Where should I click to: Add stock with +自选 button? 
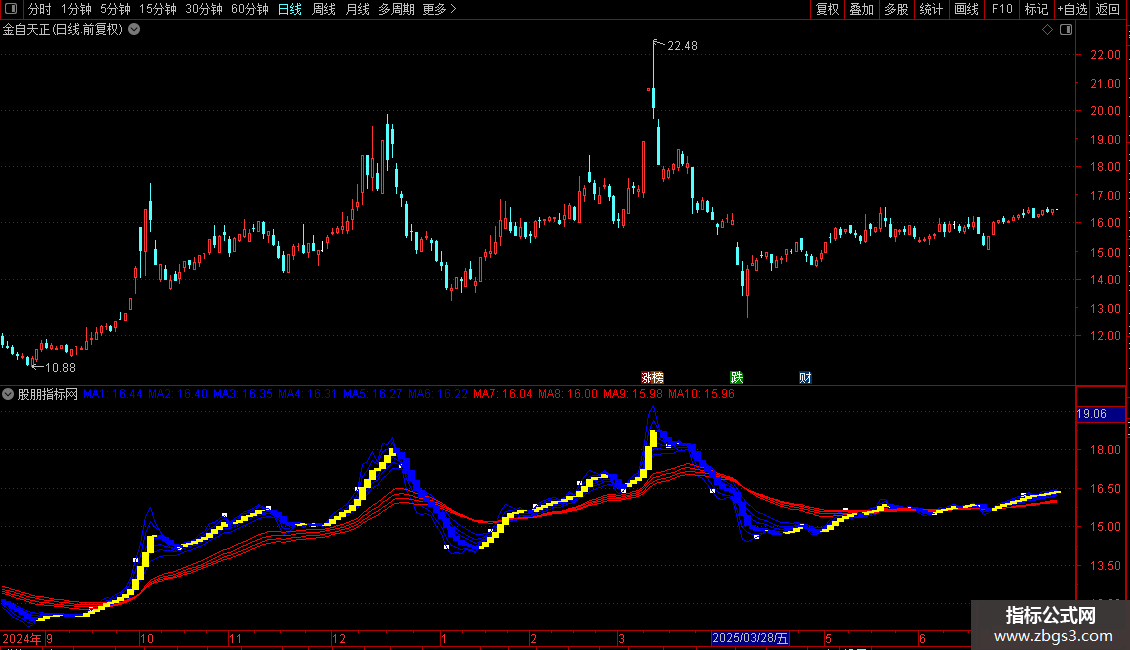[1072, 9]
